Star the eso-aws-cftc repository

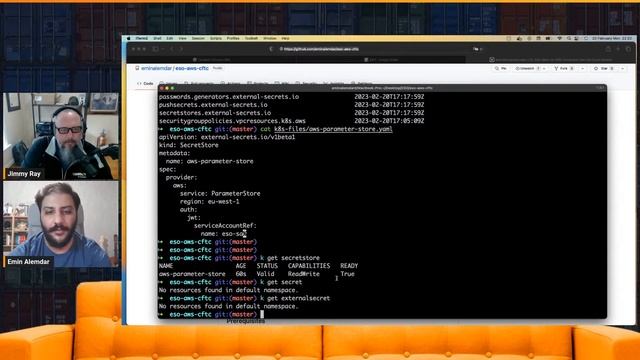coord(603,69)
